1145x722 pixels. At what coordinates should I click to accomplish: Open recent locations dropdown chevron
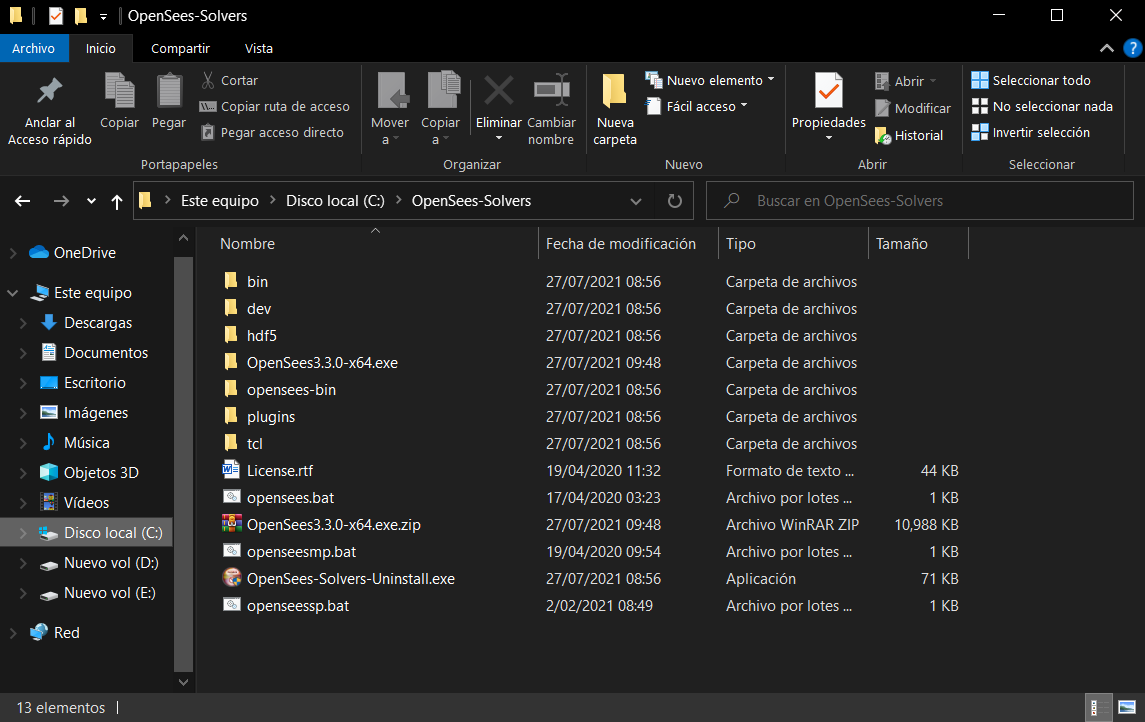click(x=91, y=201)
